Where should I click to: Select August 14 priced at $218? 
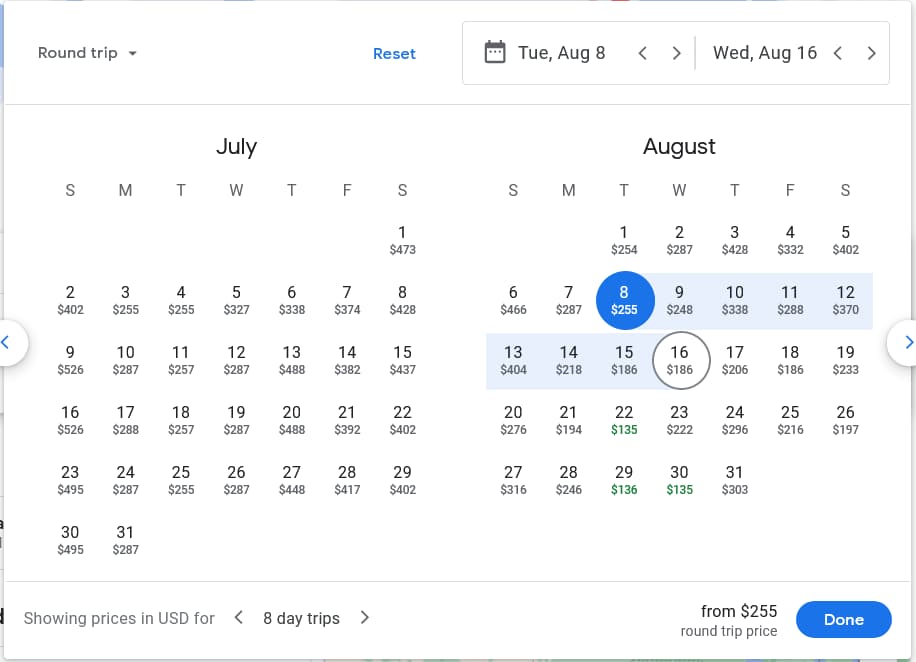tap(568, 360)
